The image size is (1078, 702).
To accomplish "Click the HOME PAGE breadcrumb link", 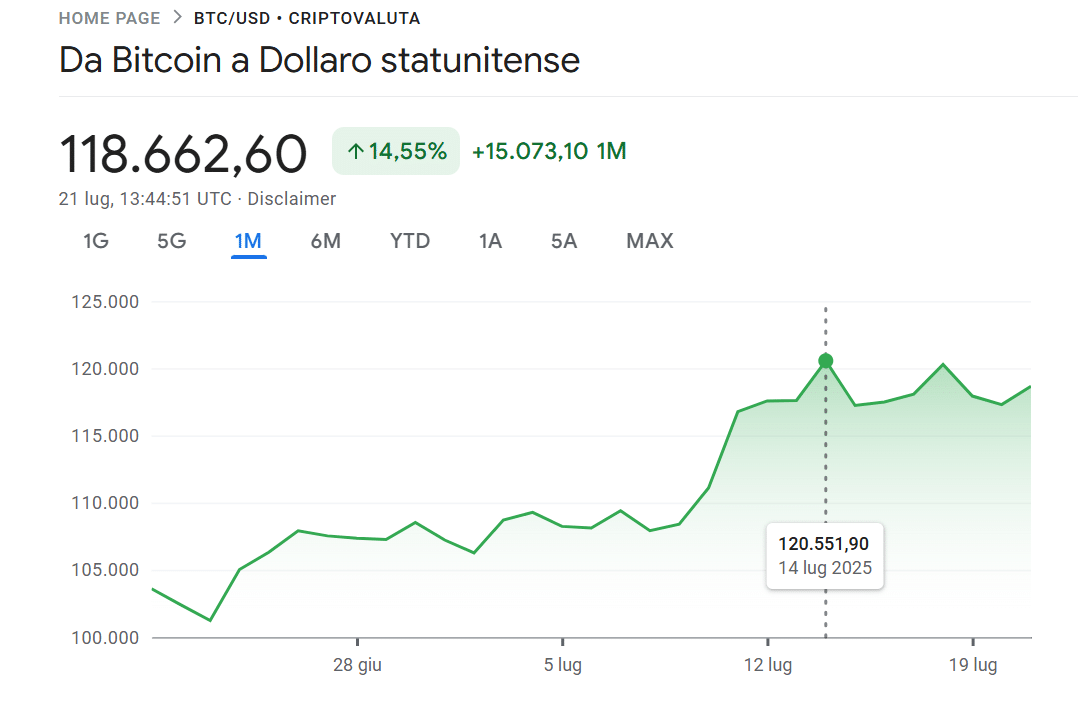I will pyautogui.click(x=109, y=18).
